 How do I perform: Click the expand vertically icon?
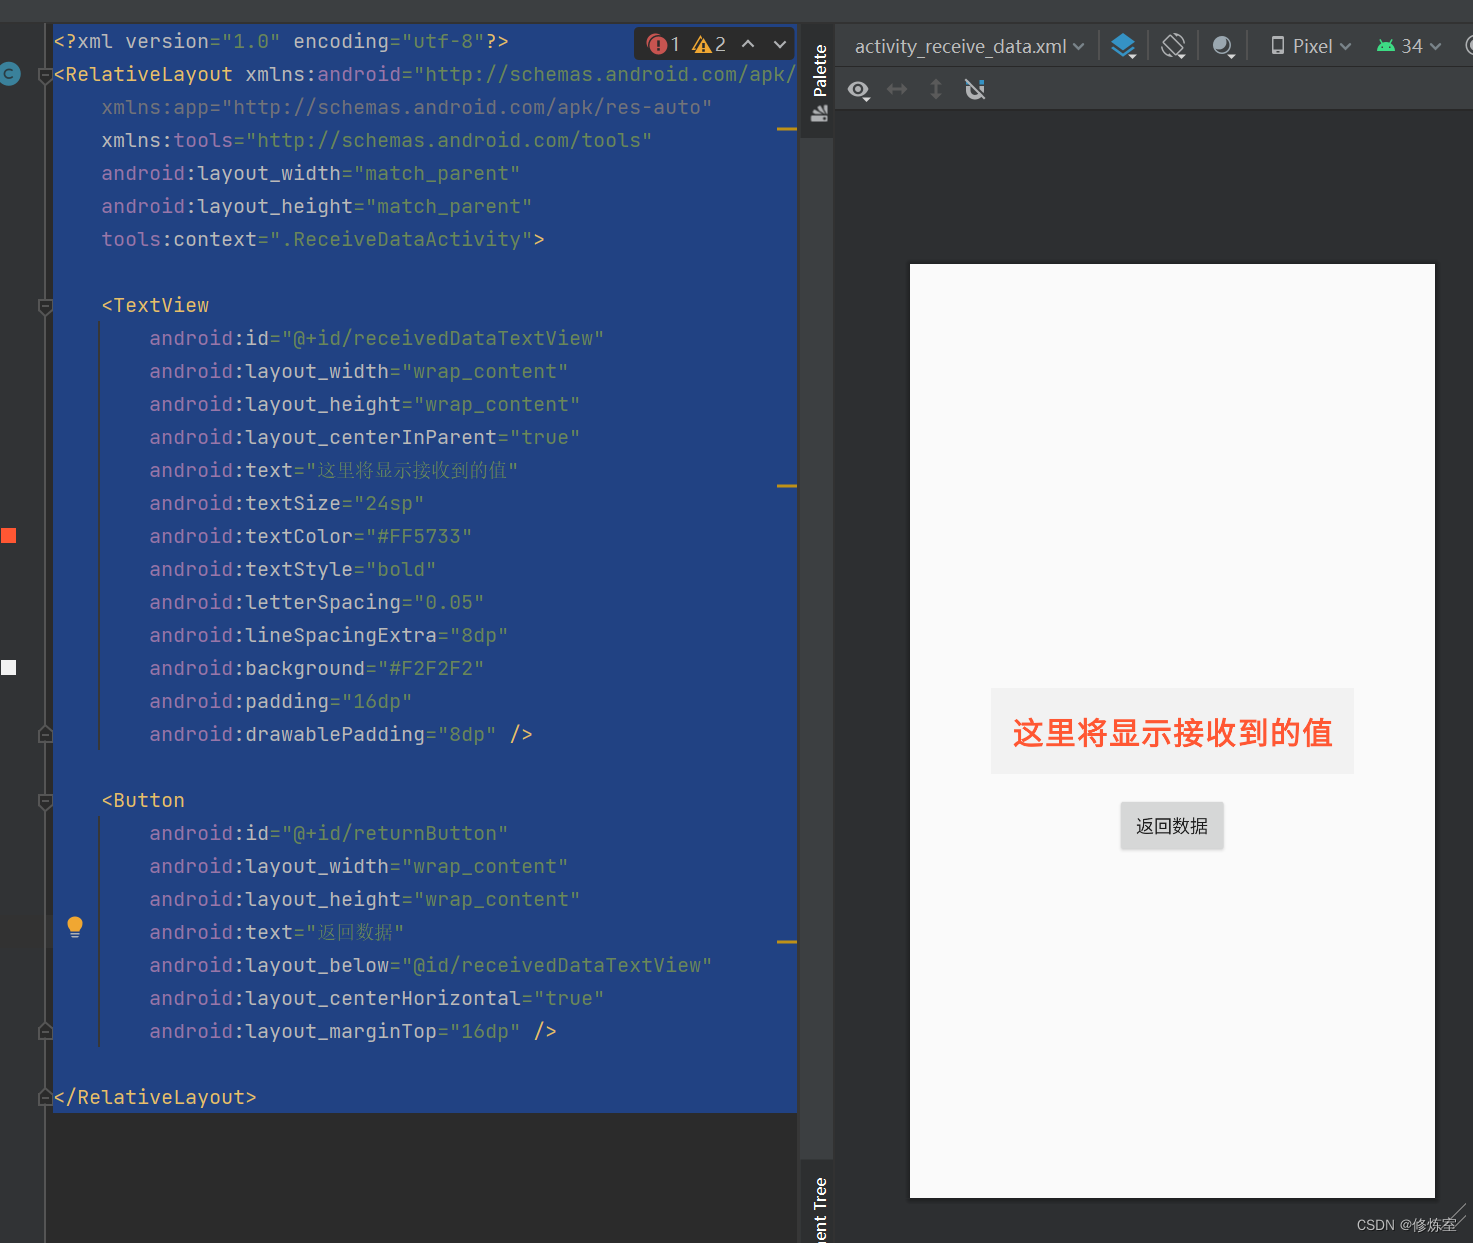click(x=936, y=89)
